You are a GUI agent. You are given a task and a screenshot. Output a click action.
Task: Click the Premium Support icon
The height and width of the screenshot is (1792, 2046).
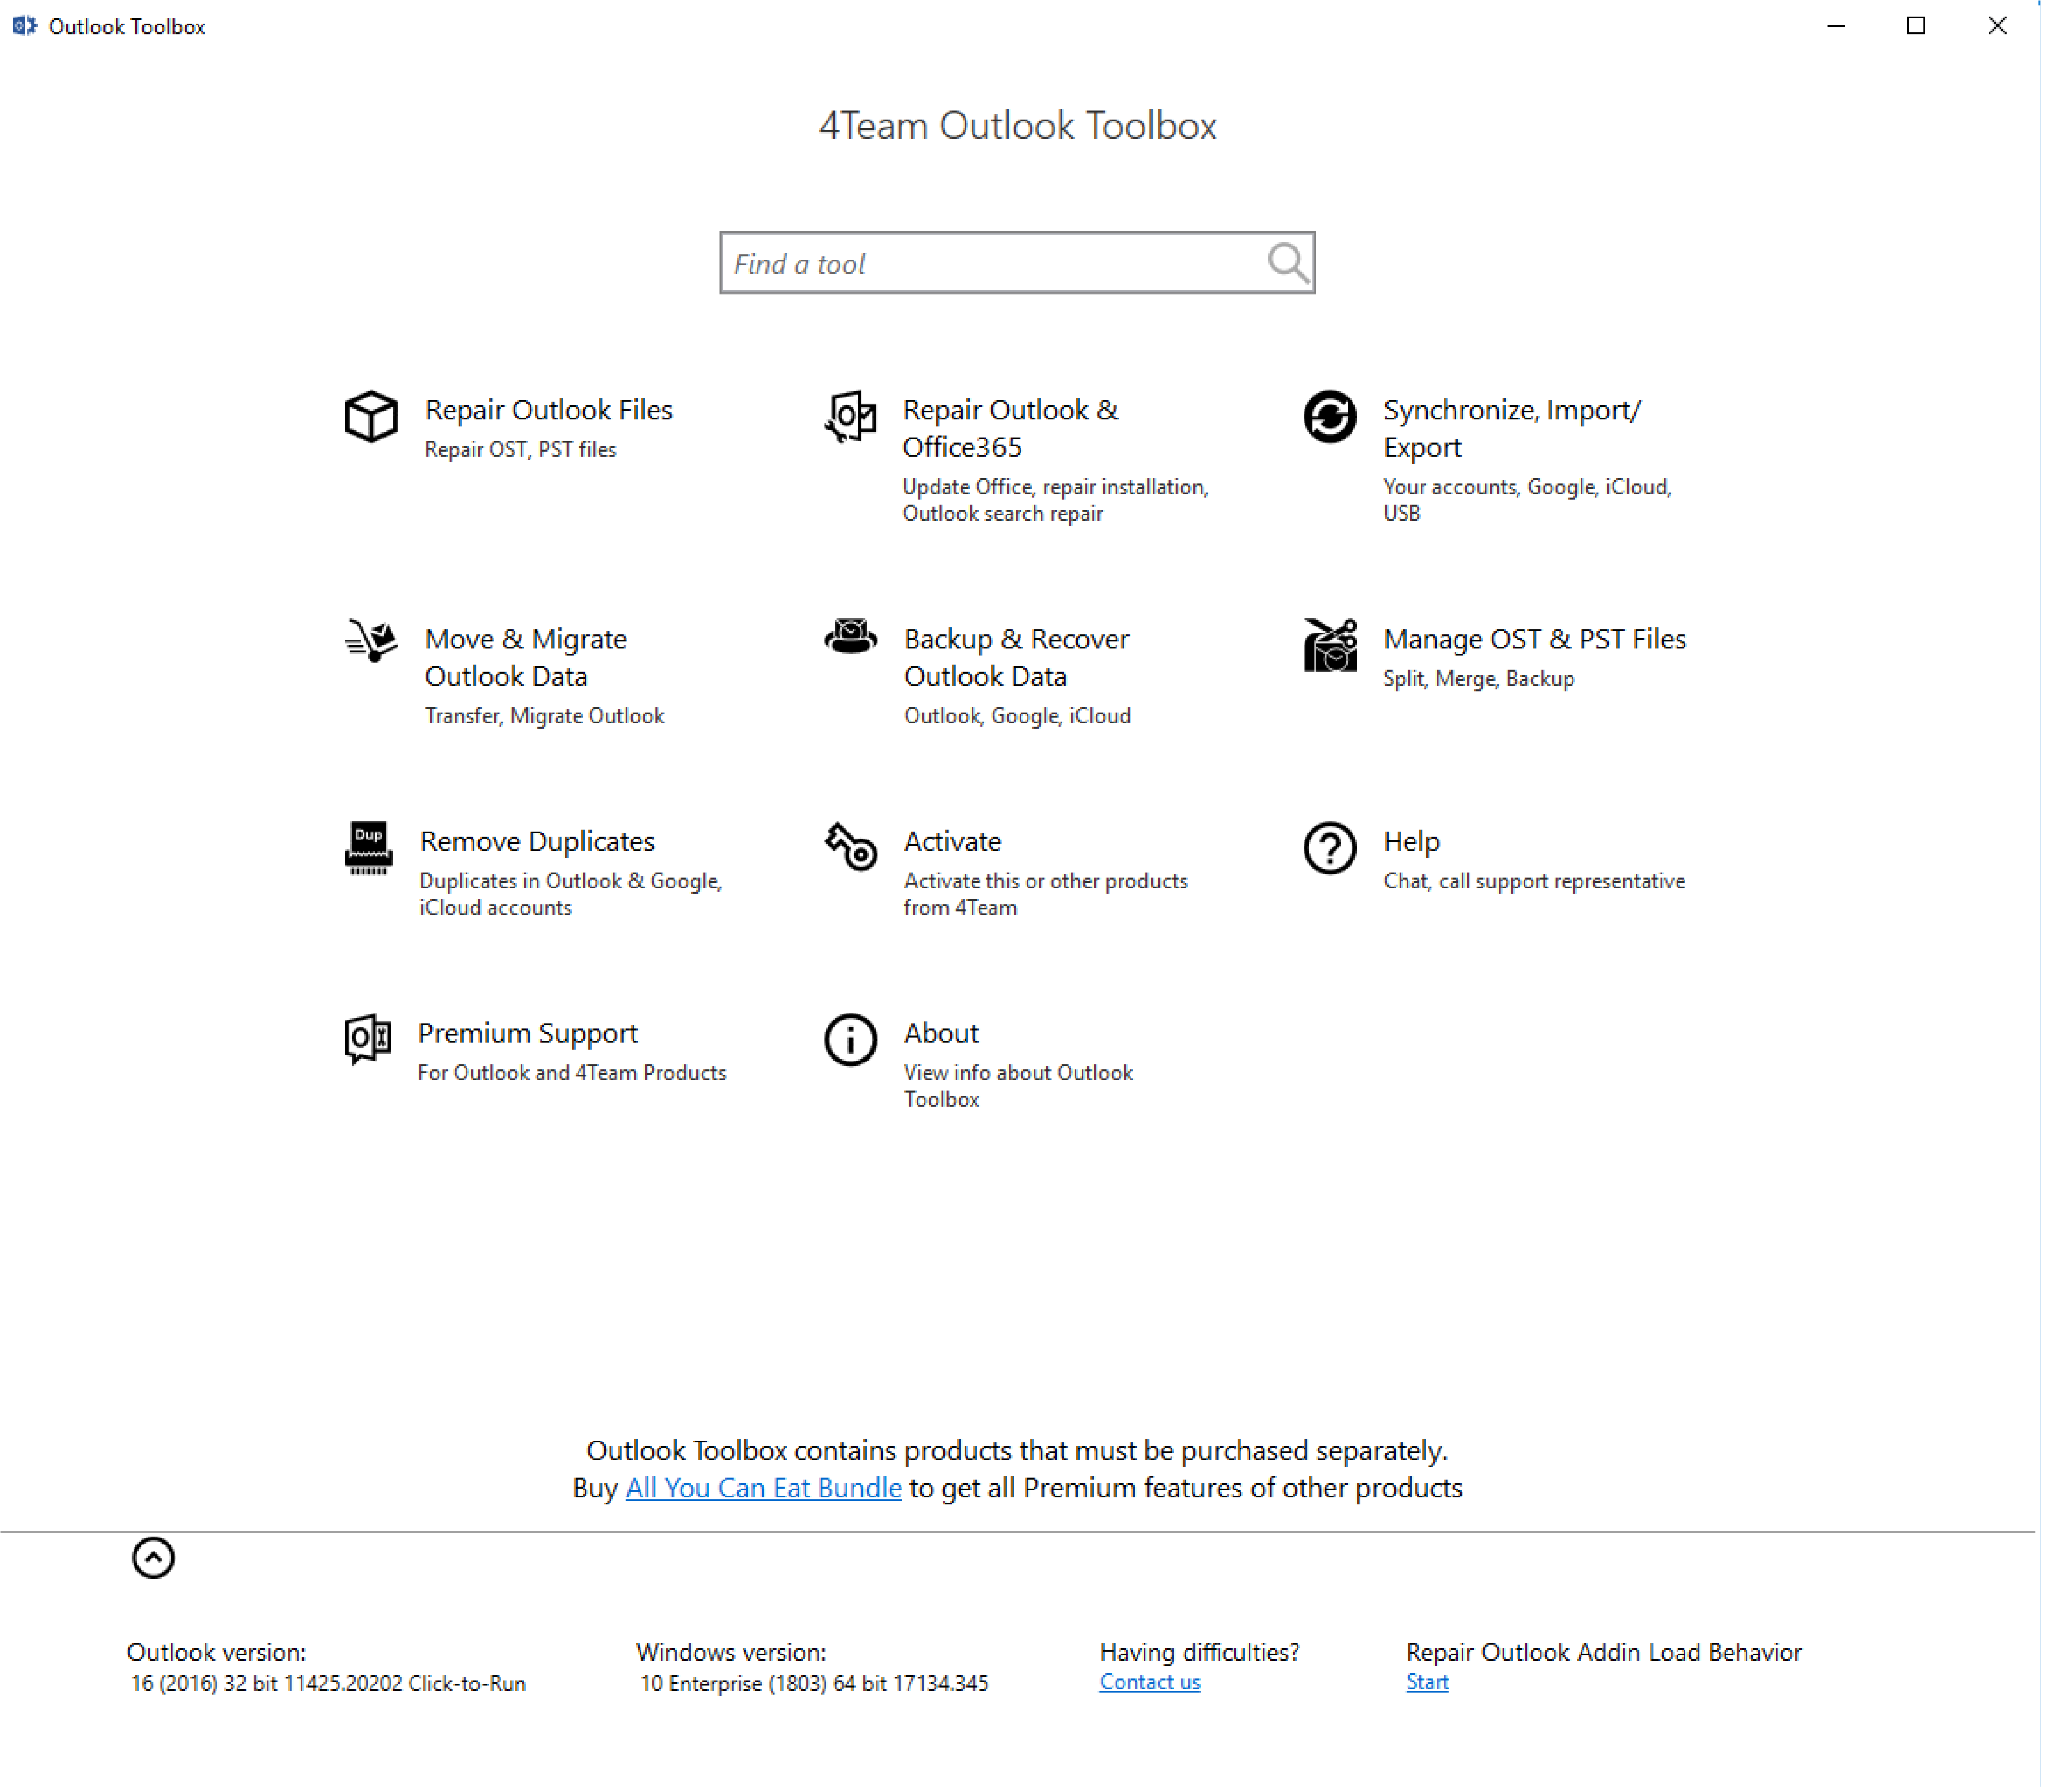367,1039
